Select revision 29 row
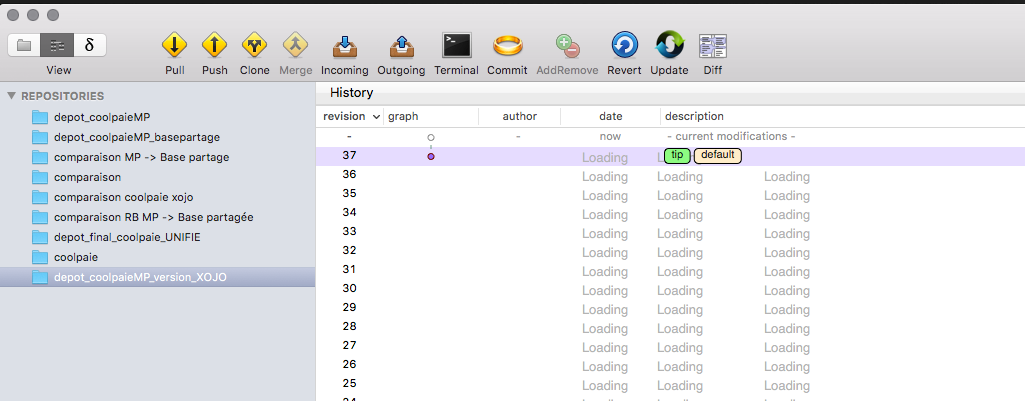1025x401 pixels. click(x=670, y=308)
